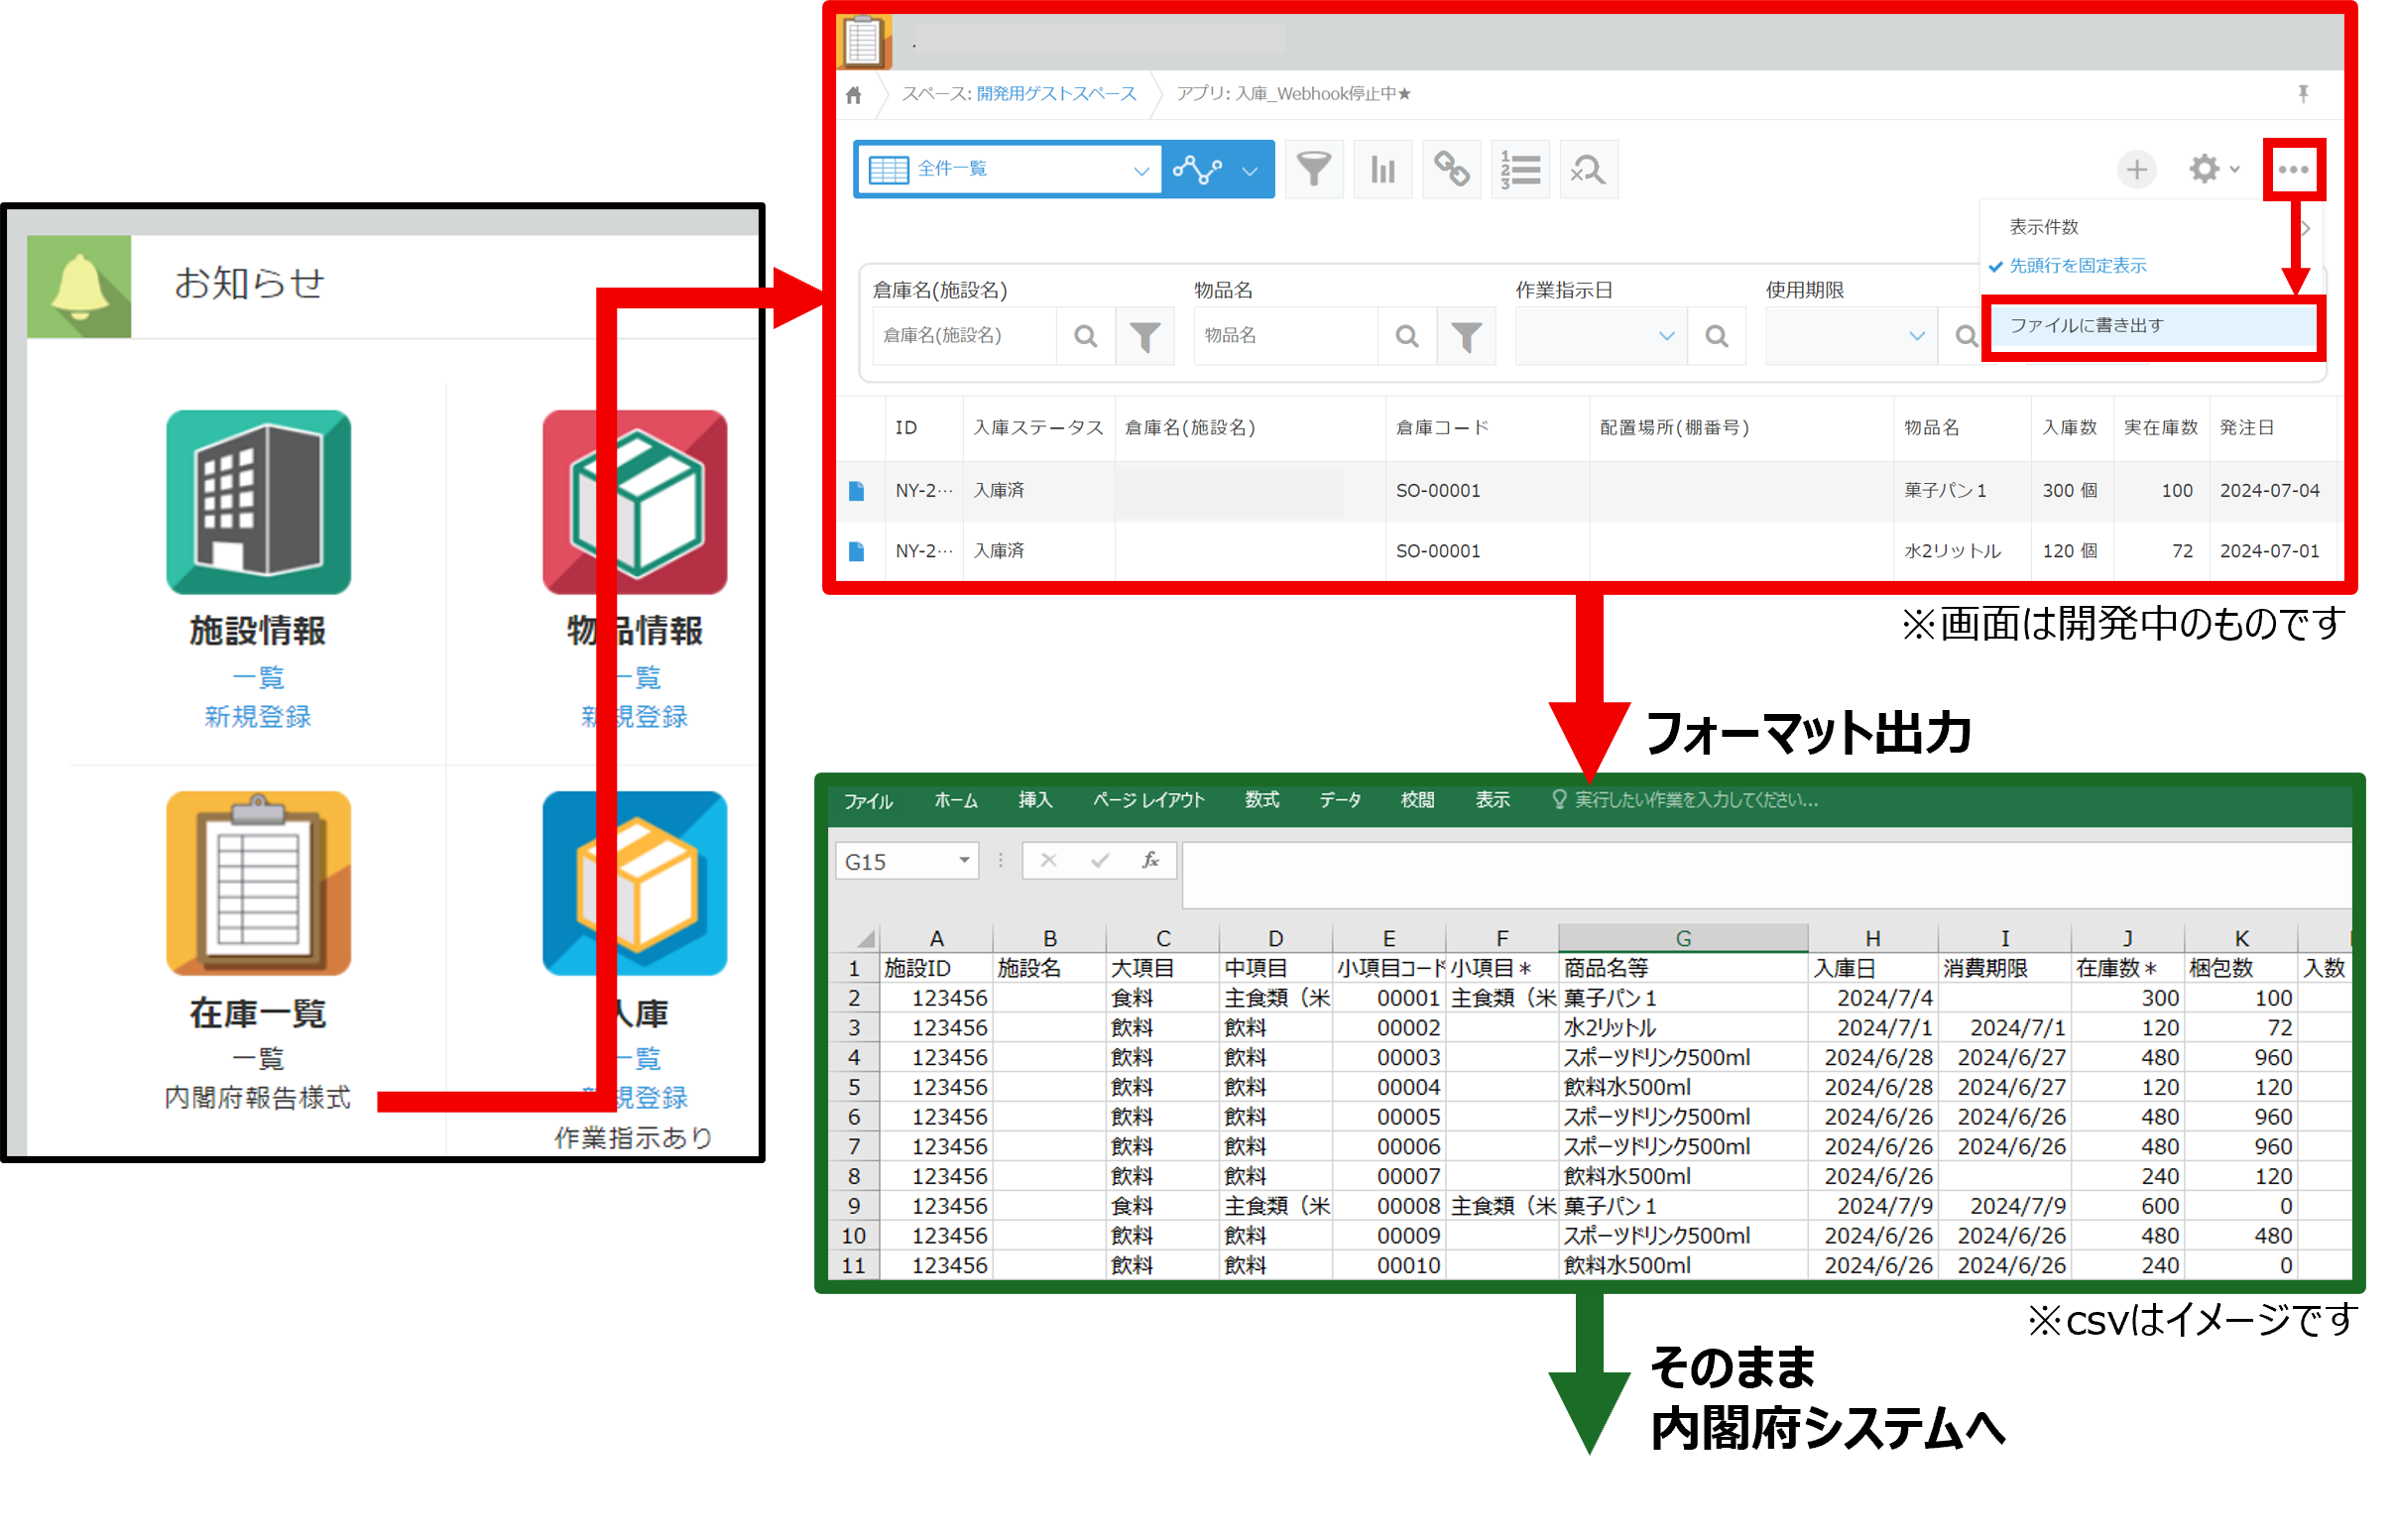2396x1540 pixels.
Task: Click the home icon in the breadcrumb
Action: pyautogui.click(x=853, y=95)
